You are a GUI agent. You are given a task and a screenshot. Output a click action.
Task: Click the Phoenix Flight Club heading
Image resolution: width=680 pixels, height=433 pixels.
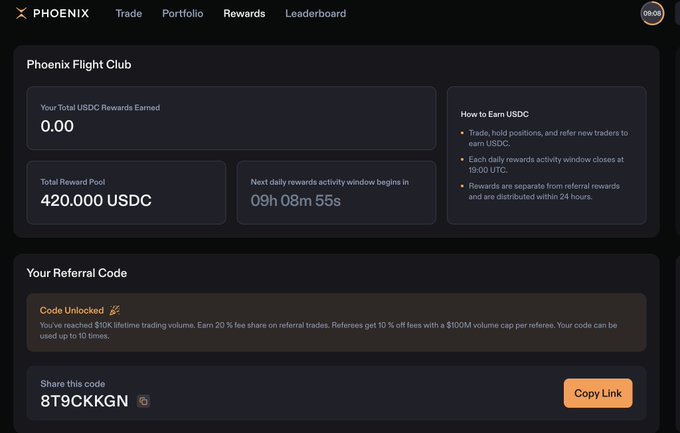[x=79, y=65]
